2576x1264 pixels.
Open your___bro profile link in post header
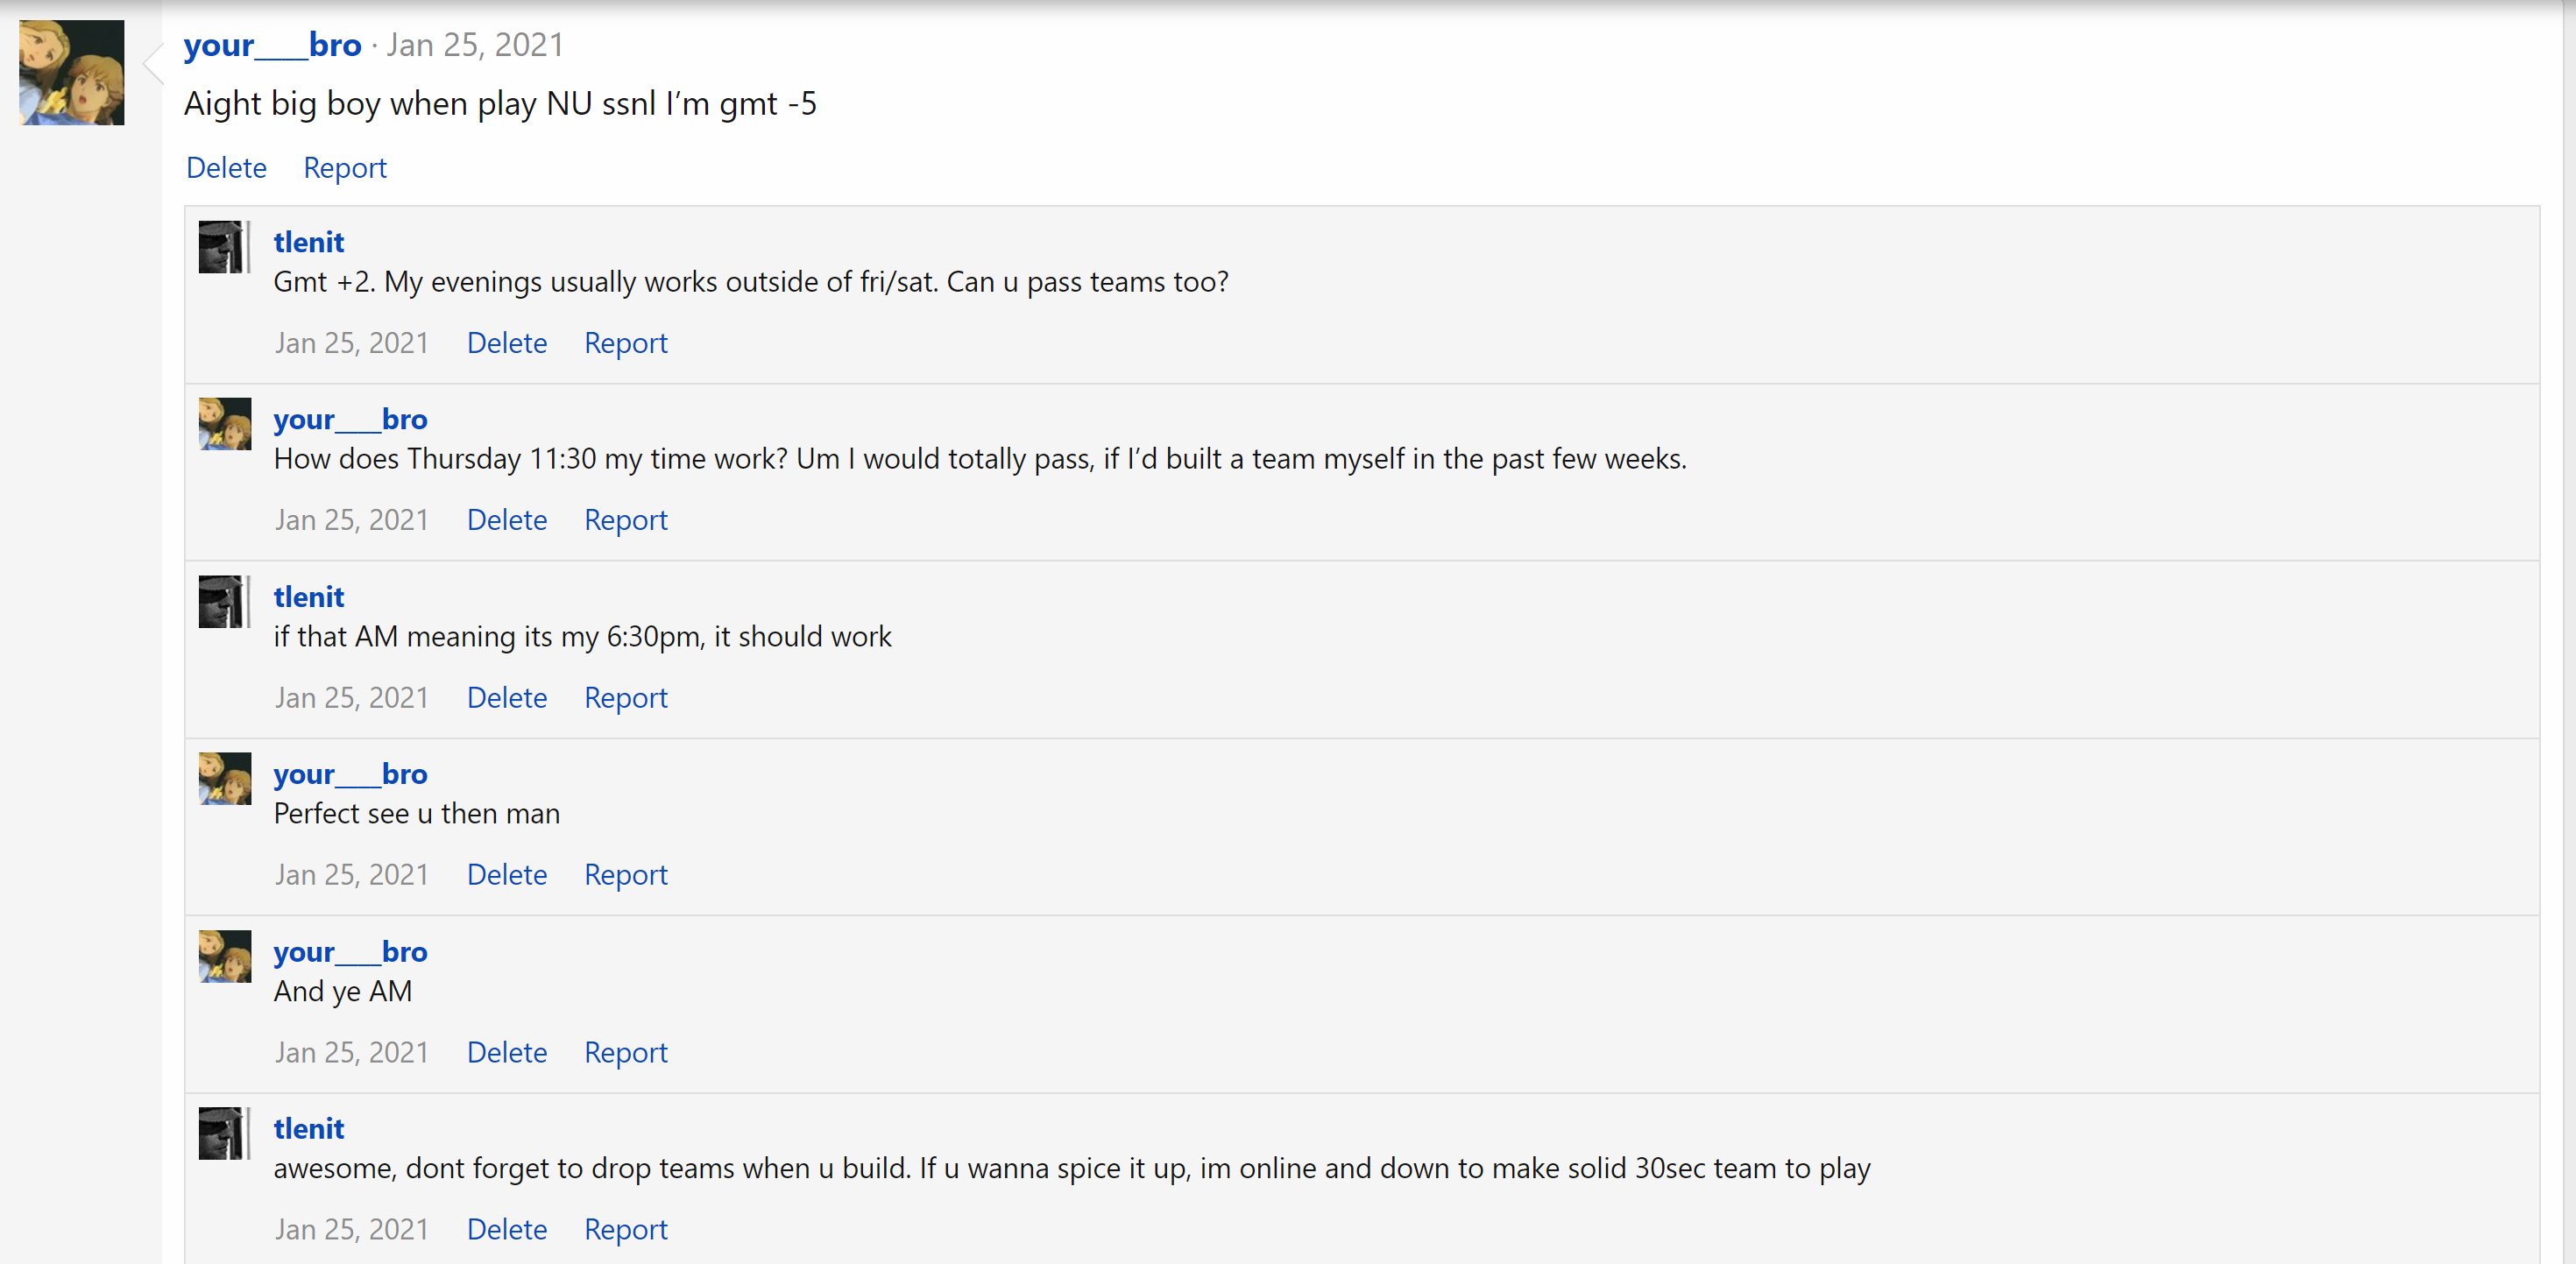pos(272,45)
